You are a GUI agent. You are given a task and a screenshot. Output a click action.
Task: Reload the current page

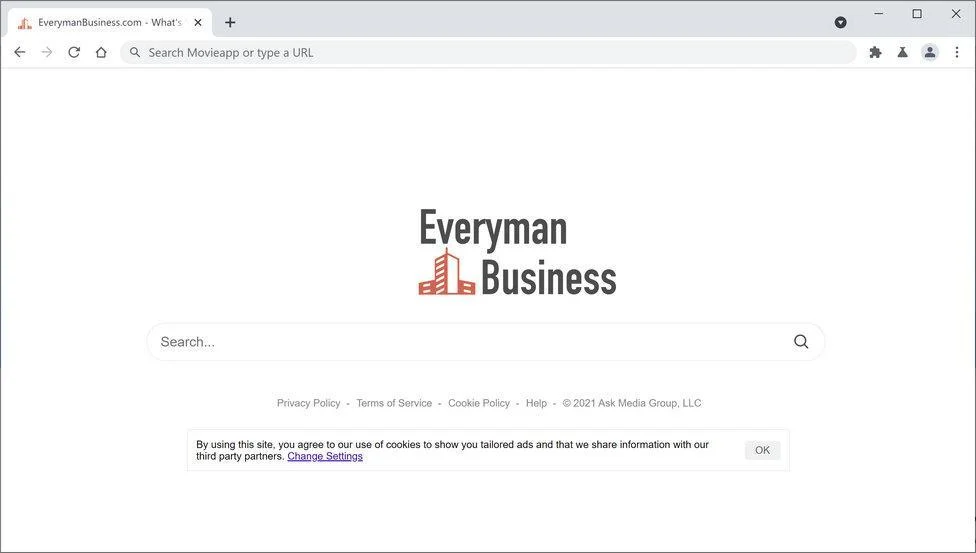(x=74, y=52)
